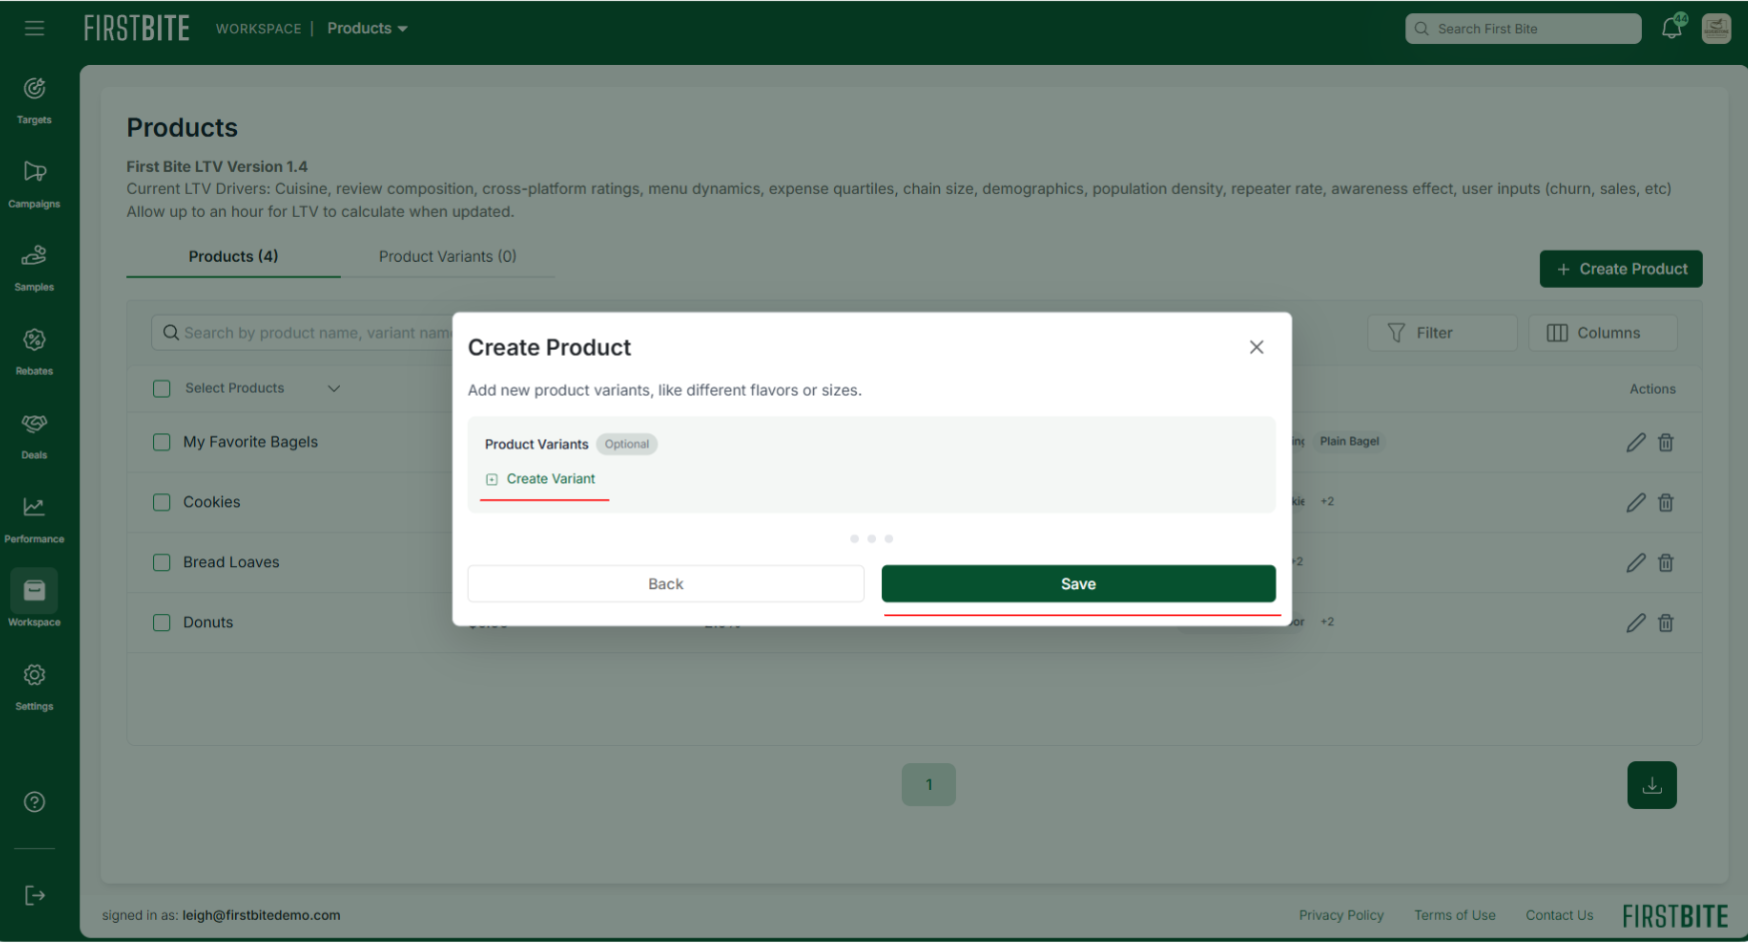Edit the Bread Loaves product
The image size is (1748, 943).
point(1636,562)
